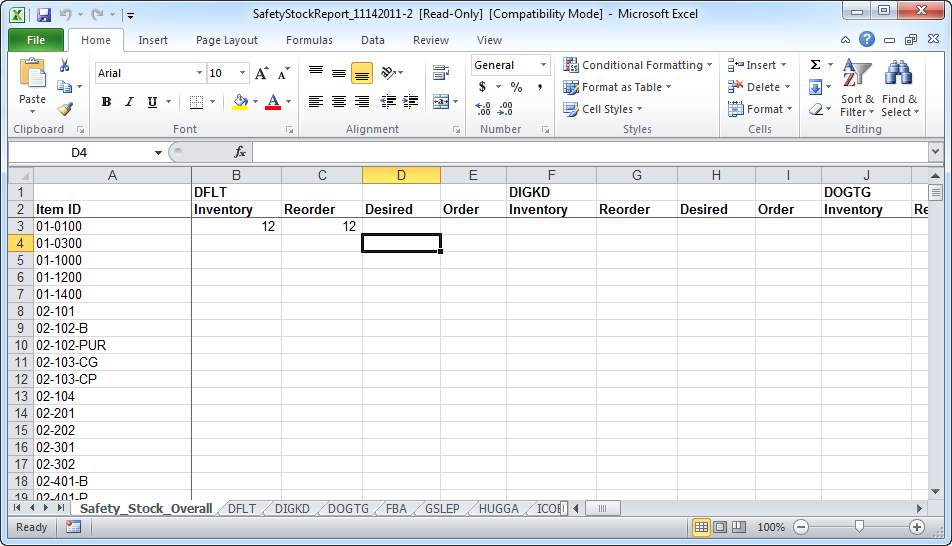The height and width of the screenshot is (546, 952).
Task: Open the General number format dropdown
Action: point(543,65)
